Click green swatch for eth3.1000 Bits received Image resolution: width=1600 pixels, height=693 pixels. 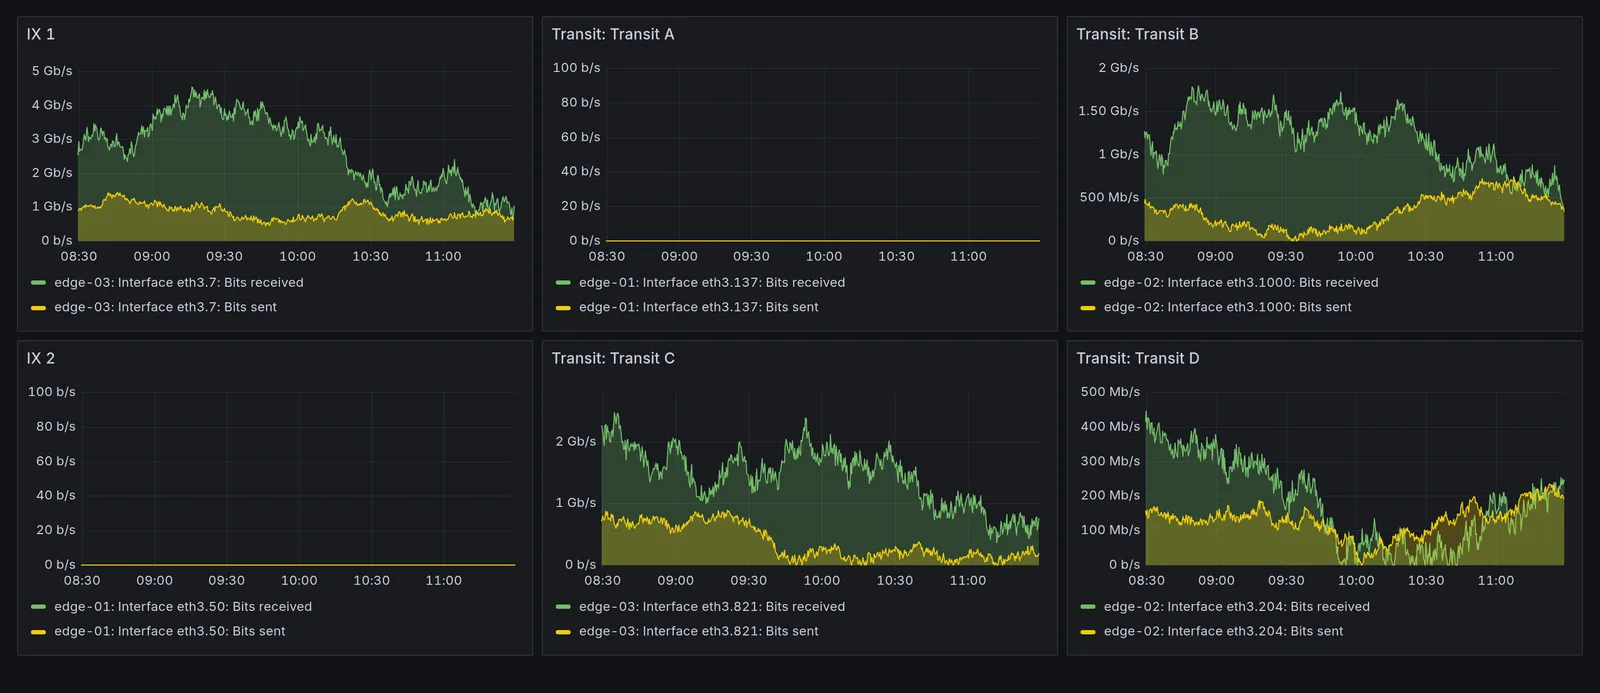pos(1089,283)
